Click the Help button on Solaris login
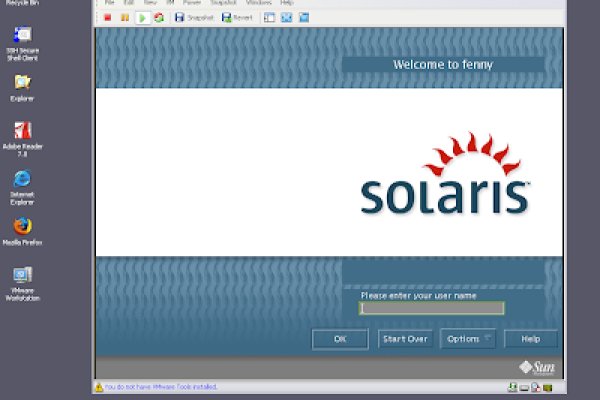The image size is (600, 400). pyautogui.click(x=530, y=339)
